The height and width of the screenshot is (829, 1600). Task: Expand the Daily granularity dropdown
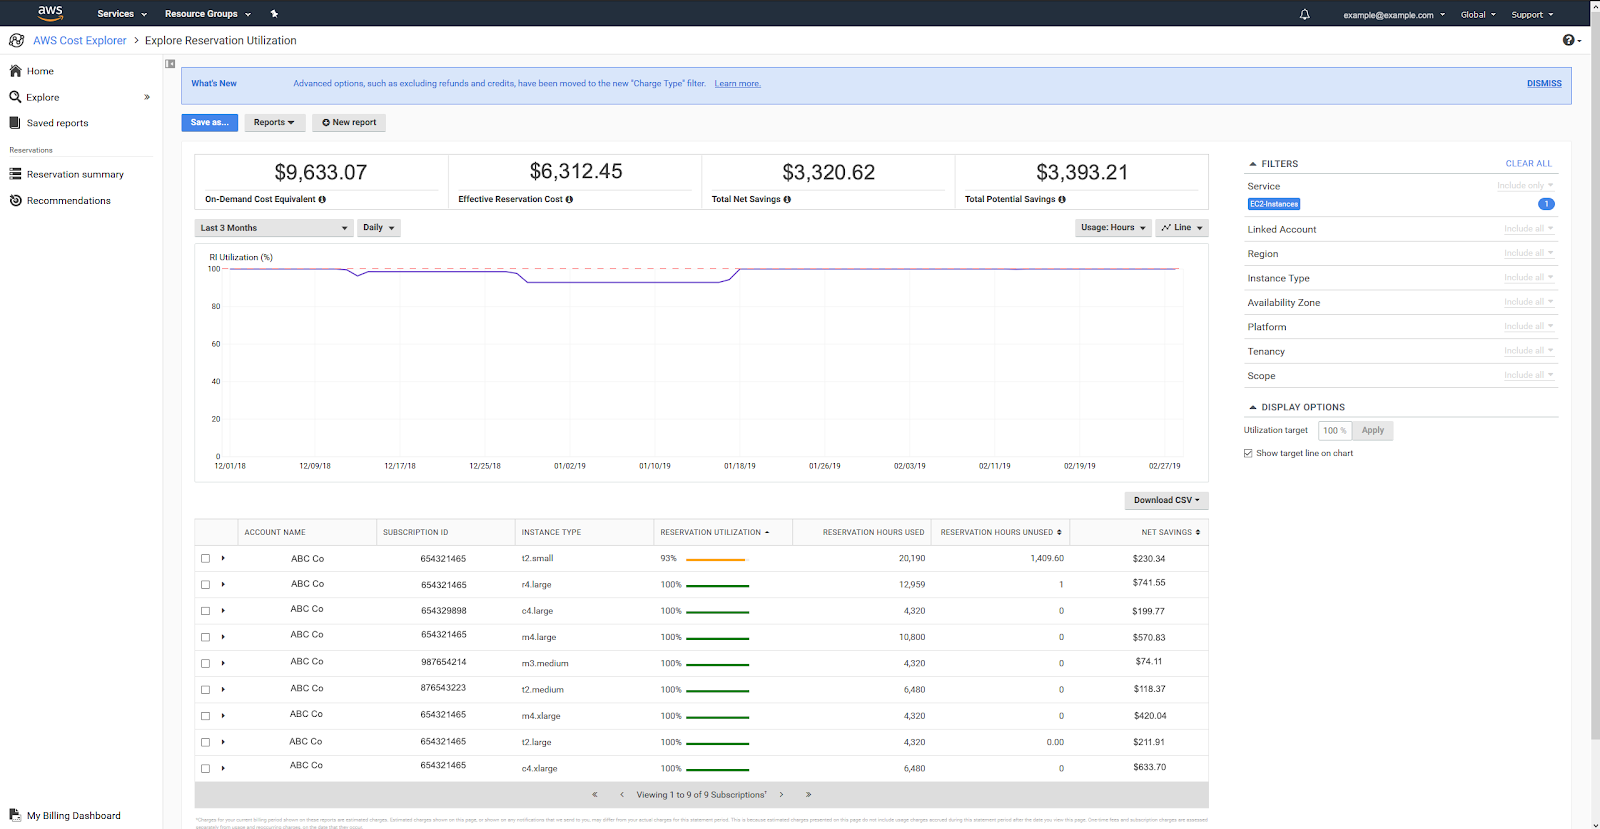coord(379,228)
